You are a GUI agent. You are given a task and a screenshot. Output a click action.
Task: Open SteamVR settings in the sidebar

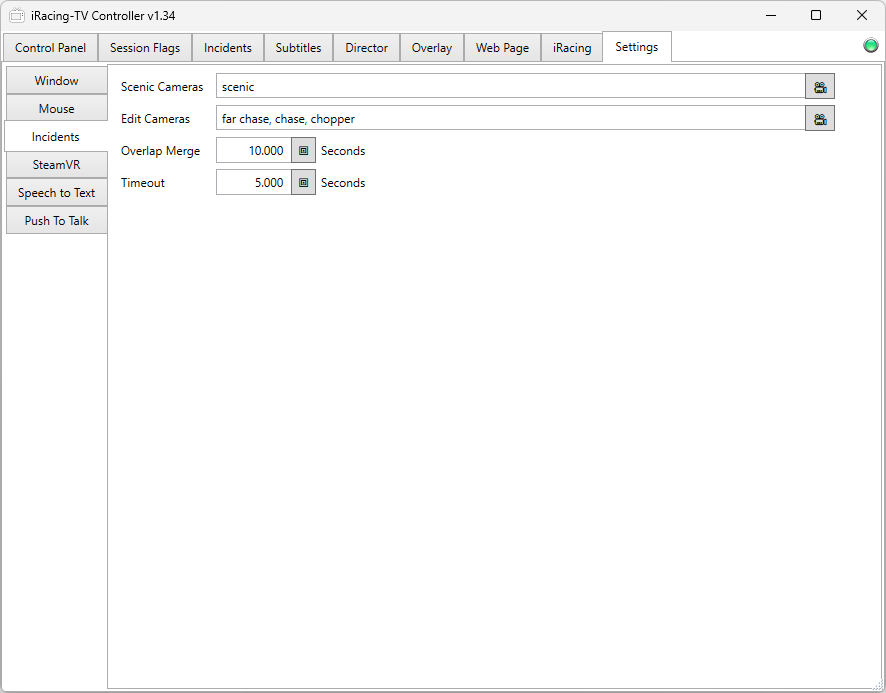pyautogui.click(x=57, y=164)
